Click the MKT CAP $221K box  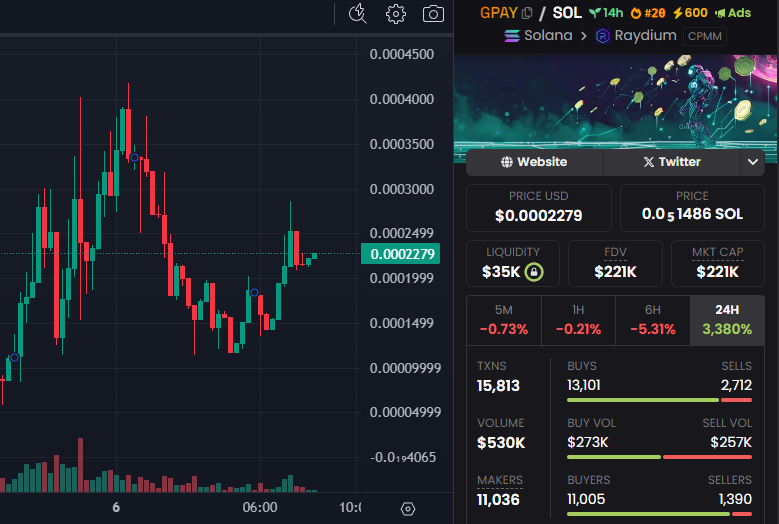point(717,264)
